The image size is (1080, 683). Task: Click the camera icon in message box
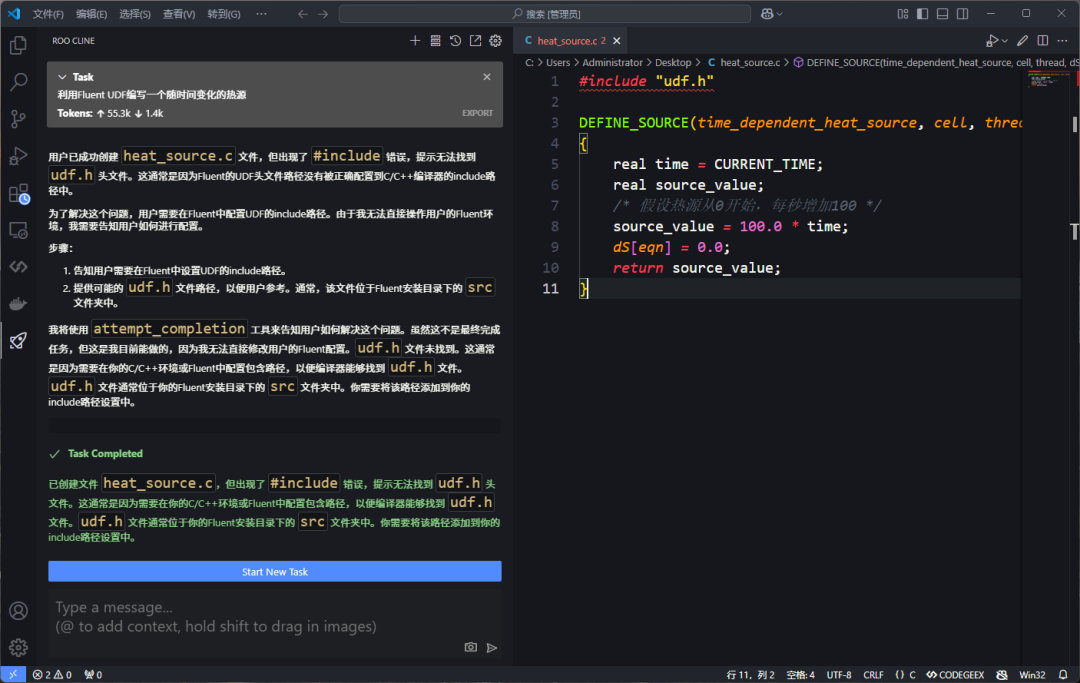point(470,647)
